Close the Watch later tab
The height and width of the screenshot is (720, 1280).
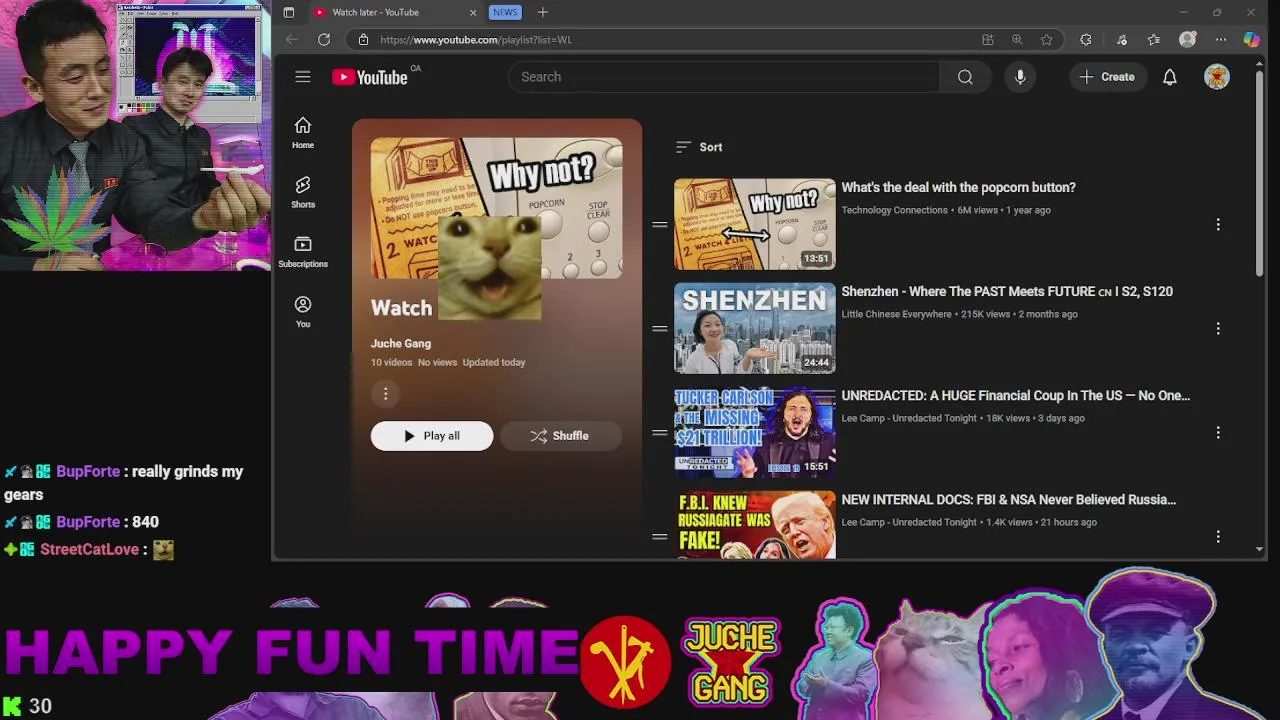[x=473, y=12]
